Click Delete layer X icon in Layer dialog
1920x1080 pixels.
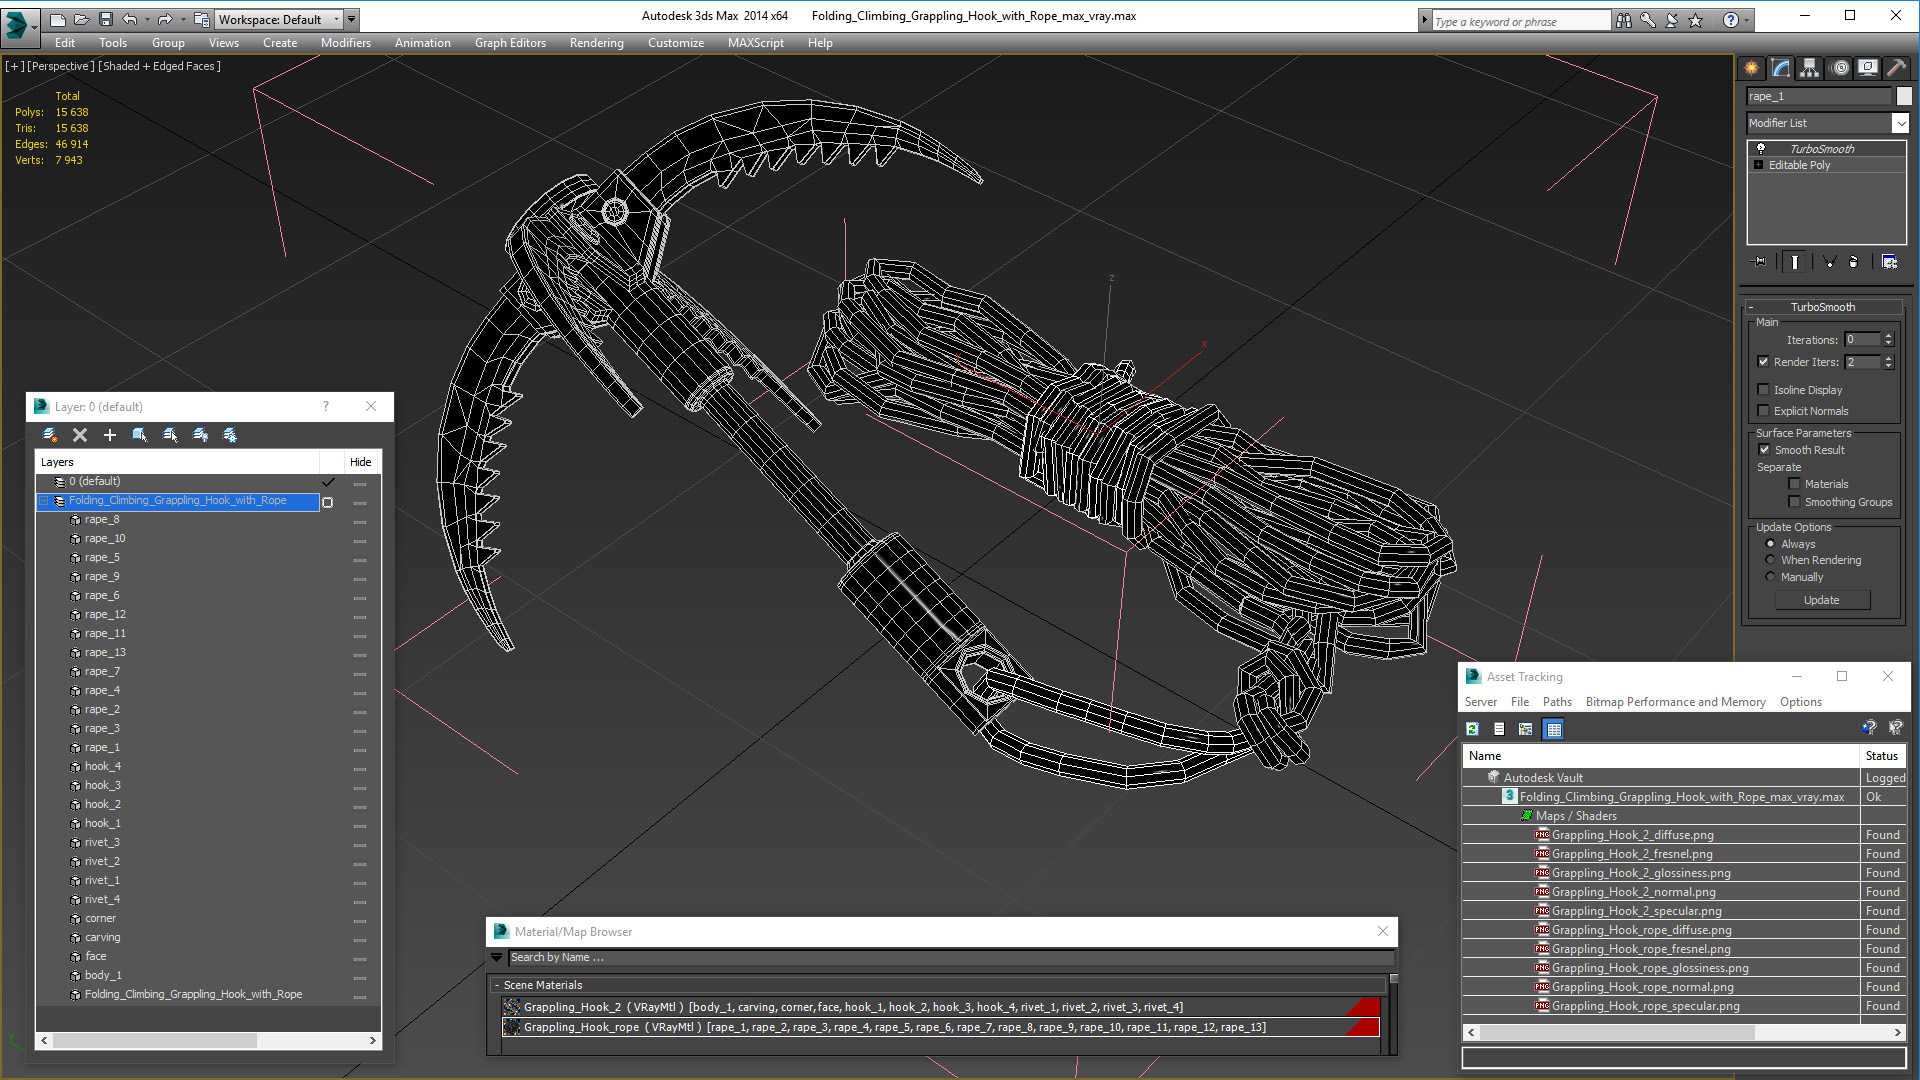coord(80,435)
